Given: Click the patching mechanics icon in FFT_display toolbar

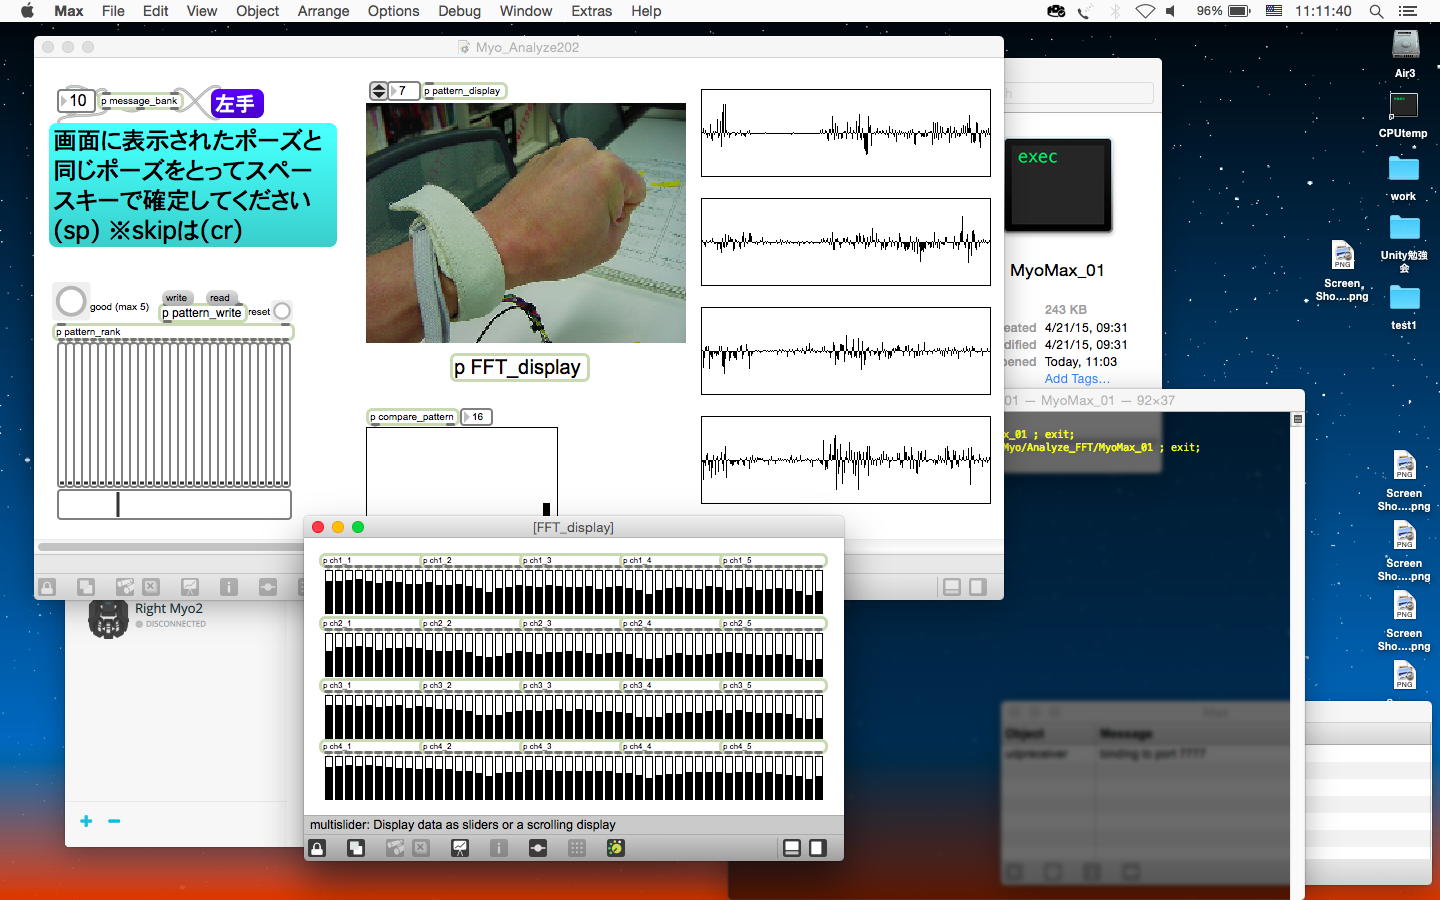Looking at the screenshot, I should pos(538,848).
